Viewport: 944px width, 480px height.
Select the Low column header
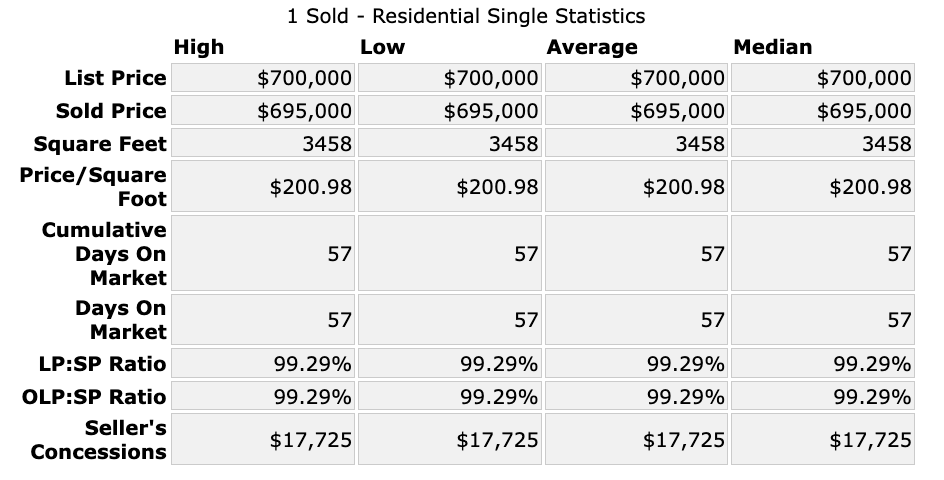383,47
